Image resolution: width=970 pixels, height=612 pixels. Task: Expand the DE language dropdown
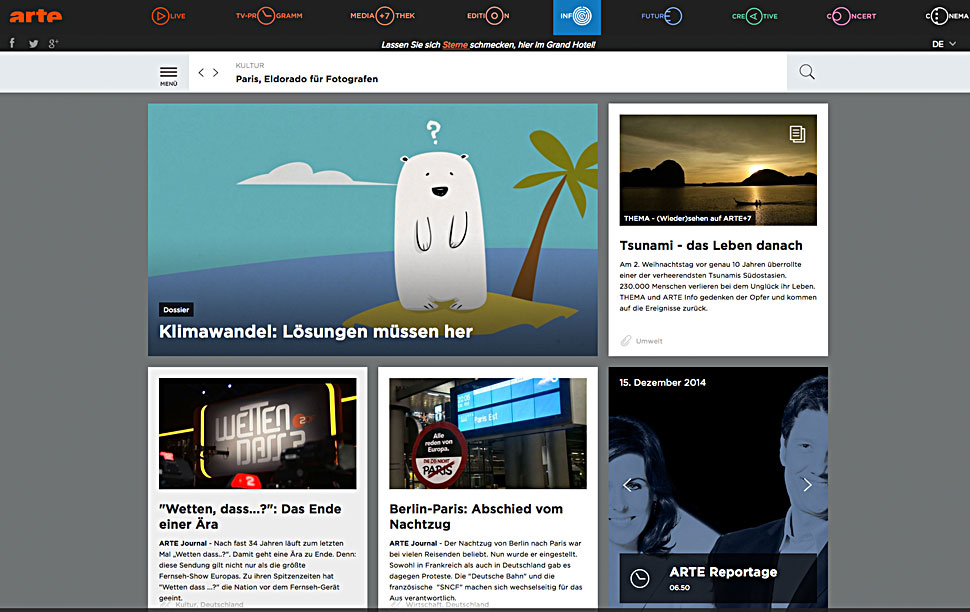click(944, 44)
